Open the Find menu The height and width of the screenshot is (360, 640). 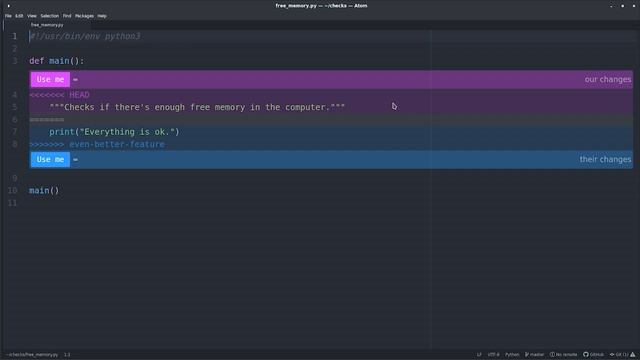[67, 16]
